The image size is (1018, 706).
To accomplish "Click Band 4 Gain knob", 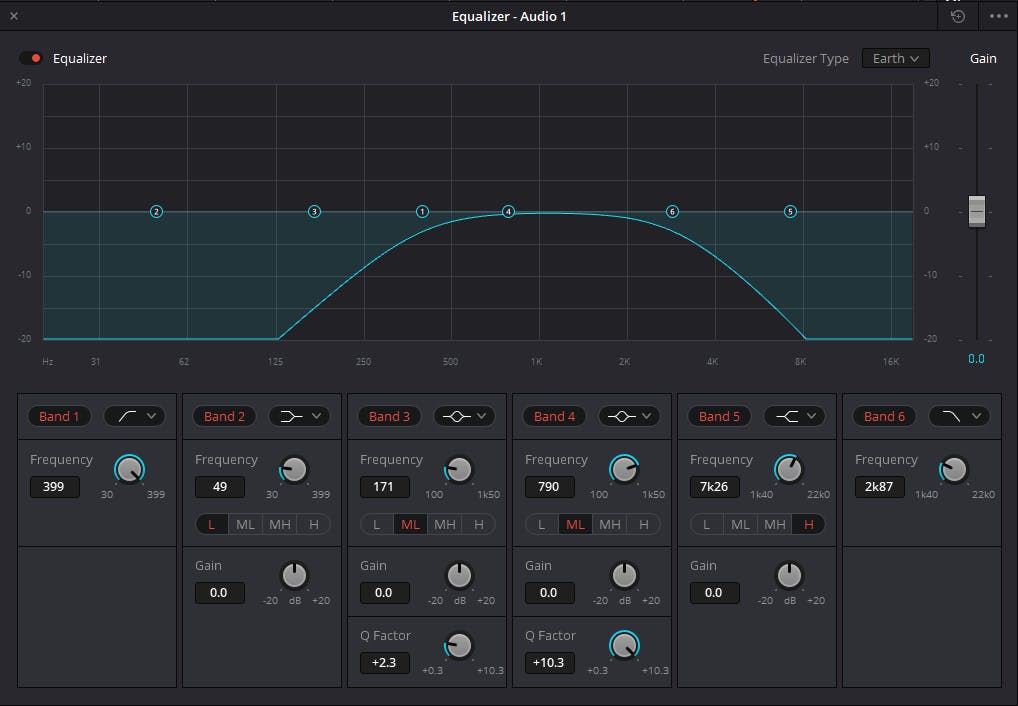I will pos(624,575).
